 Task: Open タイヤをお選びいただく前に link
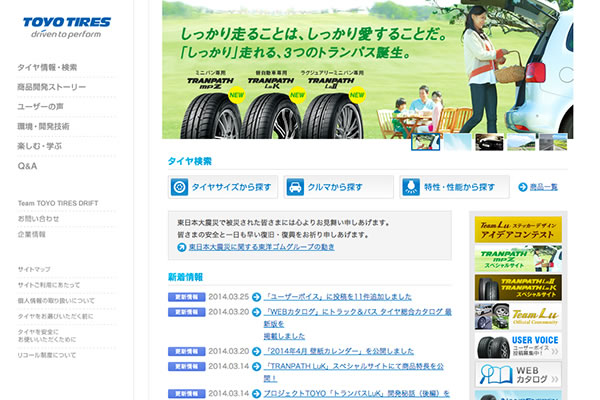(55, 317)
